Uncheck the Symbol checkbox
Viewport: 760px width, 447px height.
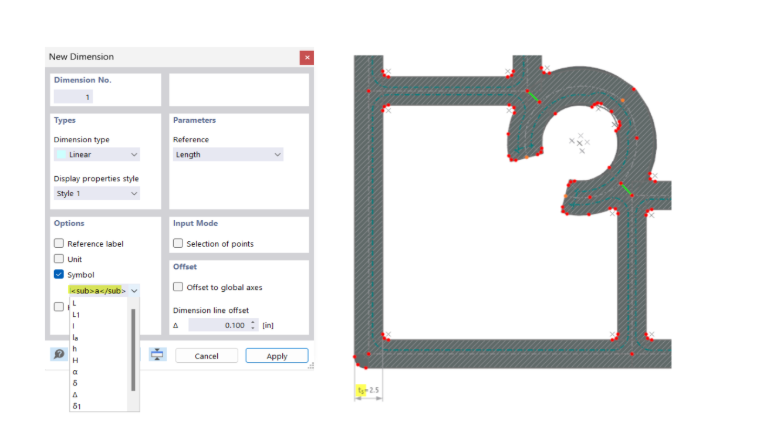click(x=59, y=274)
